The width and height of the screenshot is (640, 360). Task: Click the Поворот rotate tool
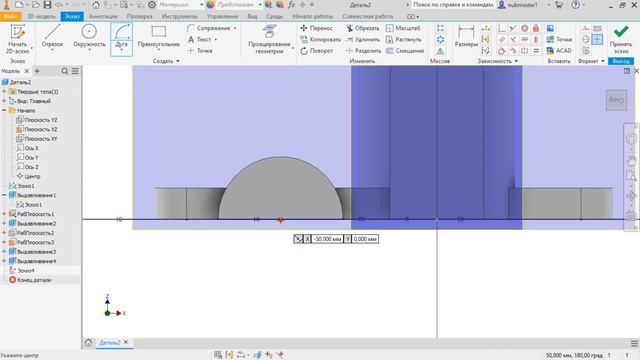point(317,51)
